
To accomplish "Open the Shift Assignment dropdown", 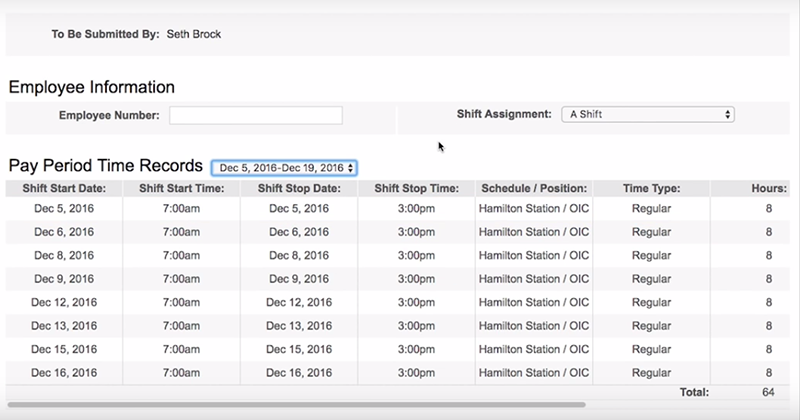I will 647,115.
